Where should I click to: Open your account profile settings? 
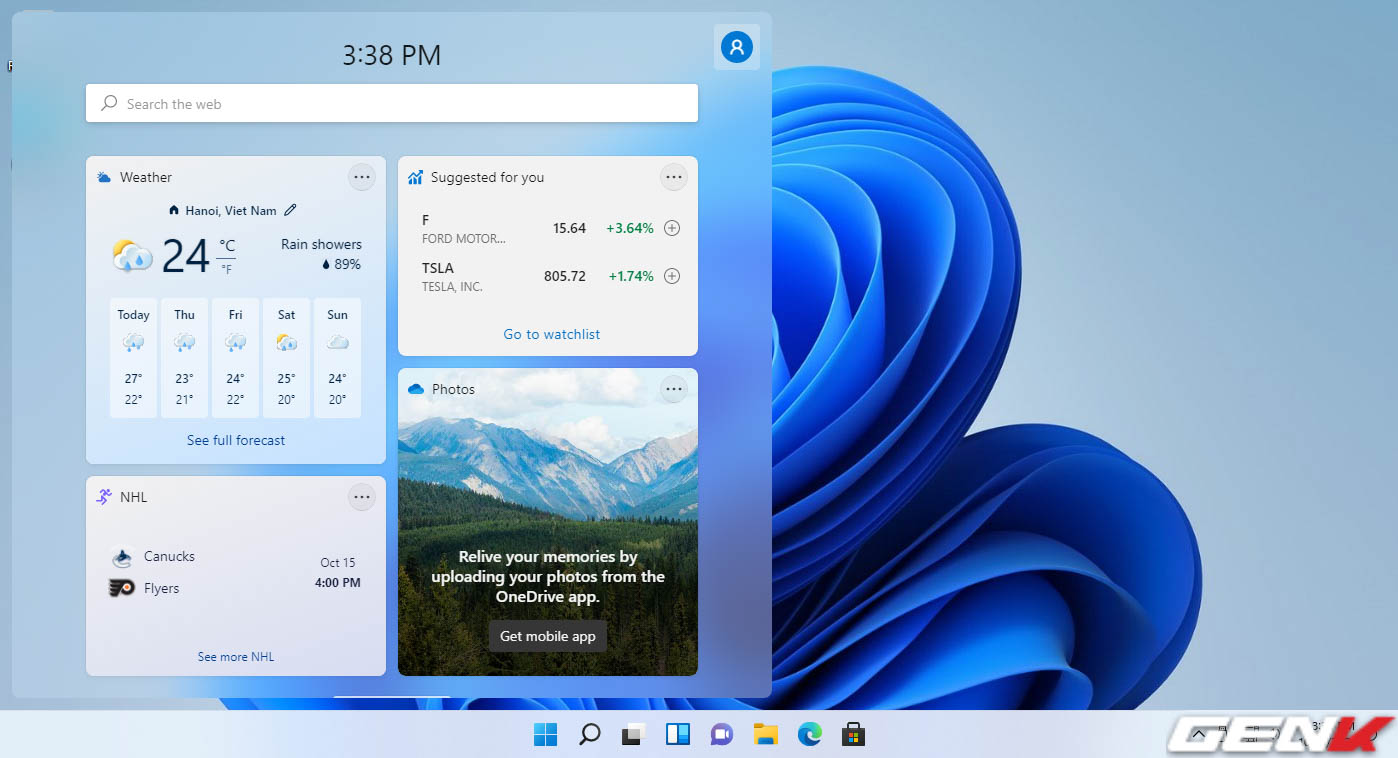pyautogui.click(x=737, y=47)
